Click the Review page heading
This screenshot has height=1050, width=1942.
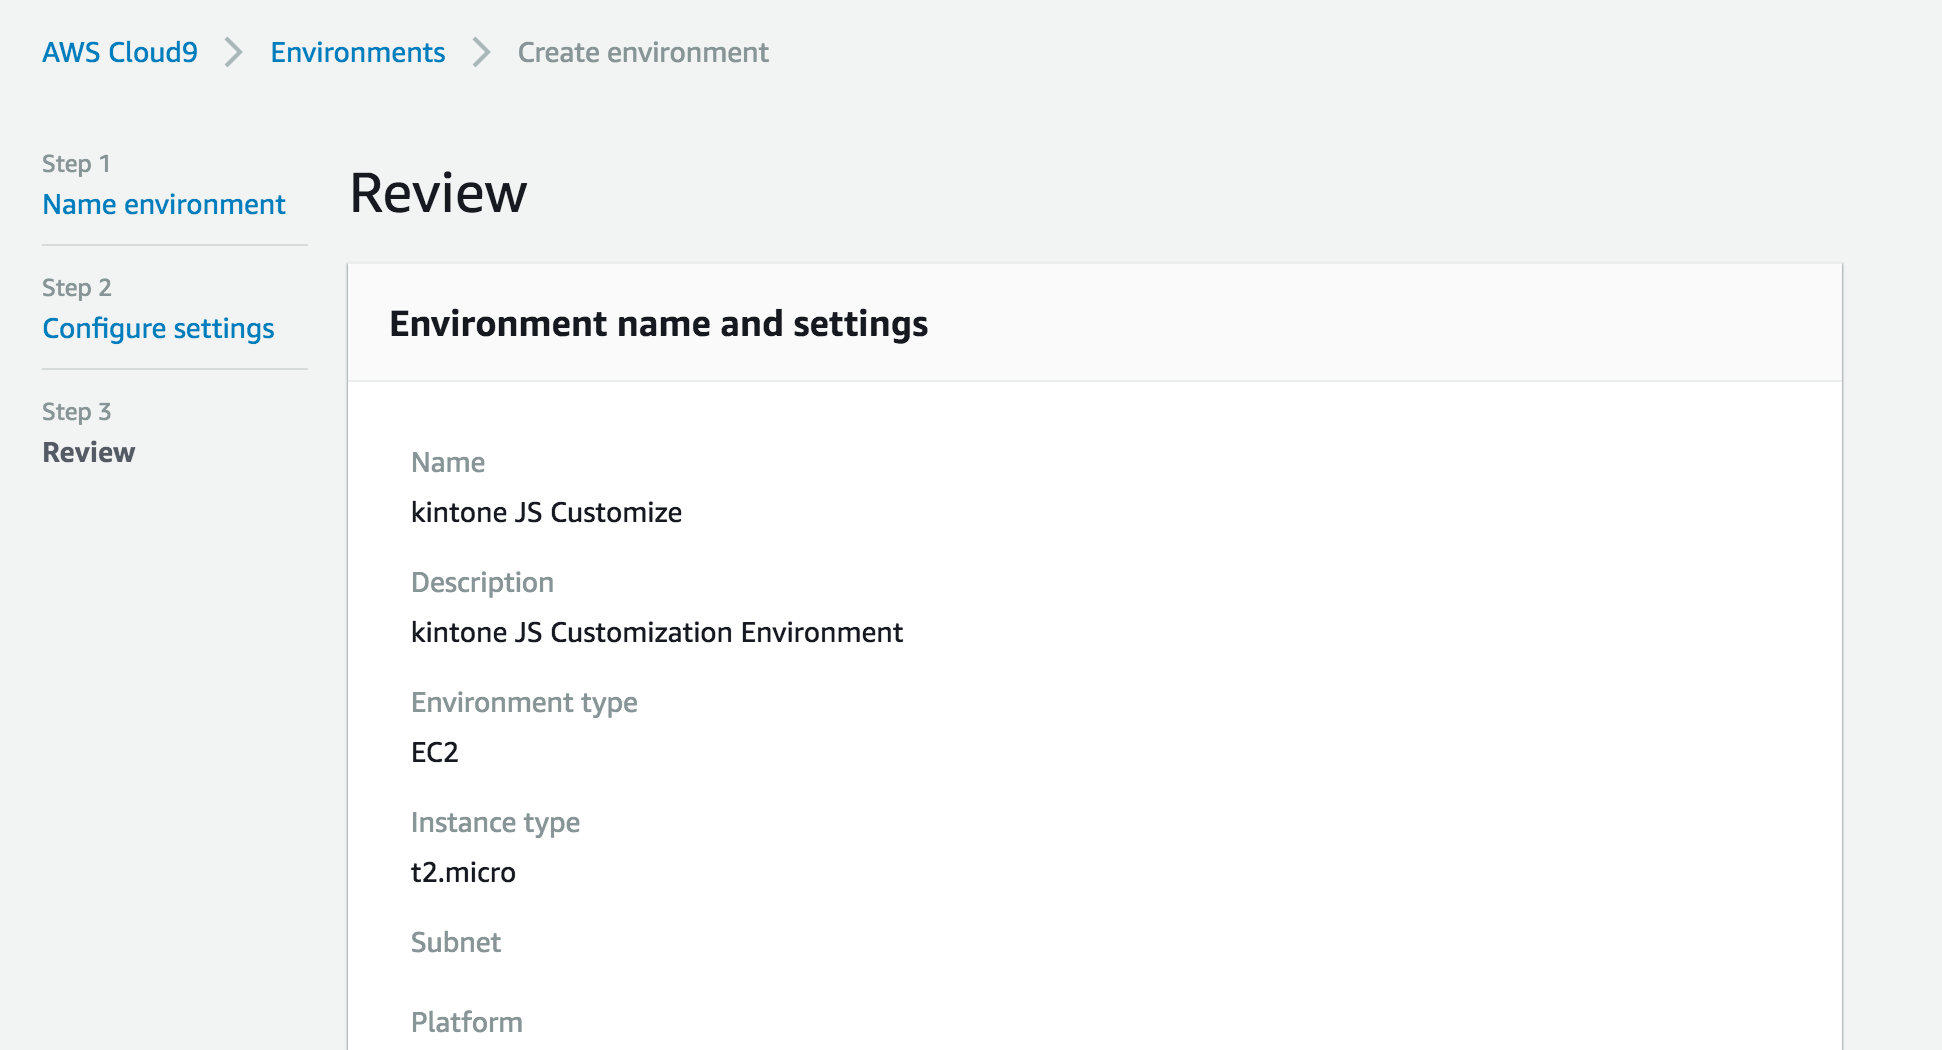437,192
